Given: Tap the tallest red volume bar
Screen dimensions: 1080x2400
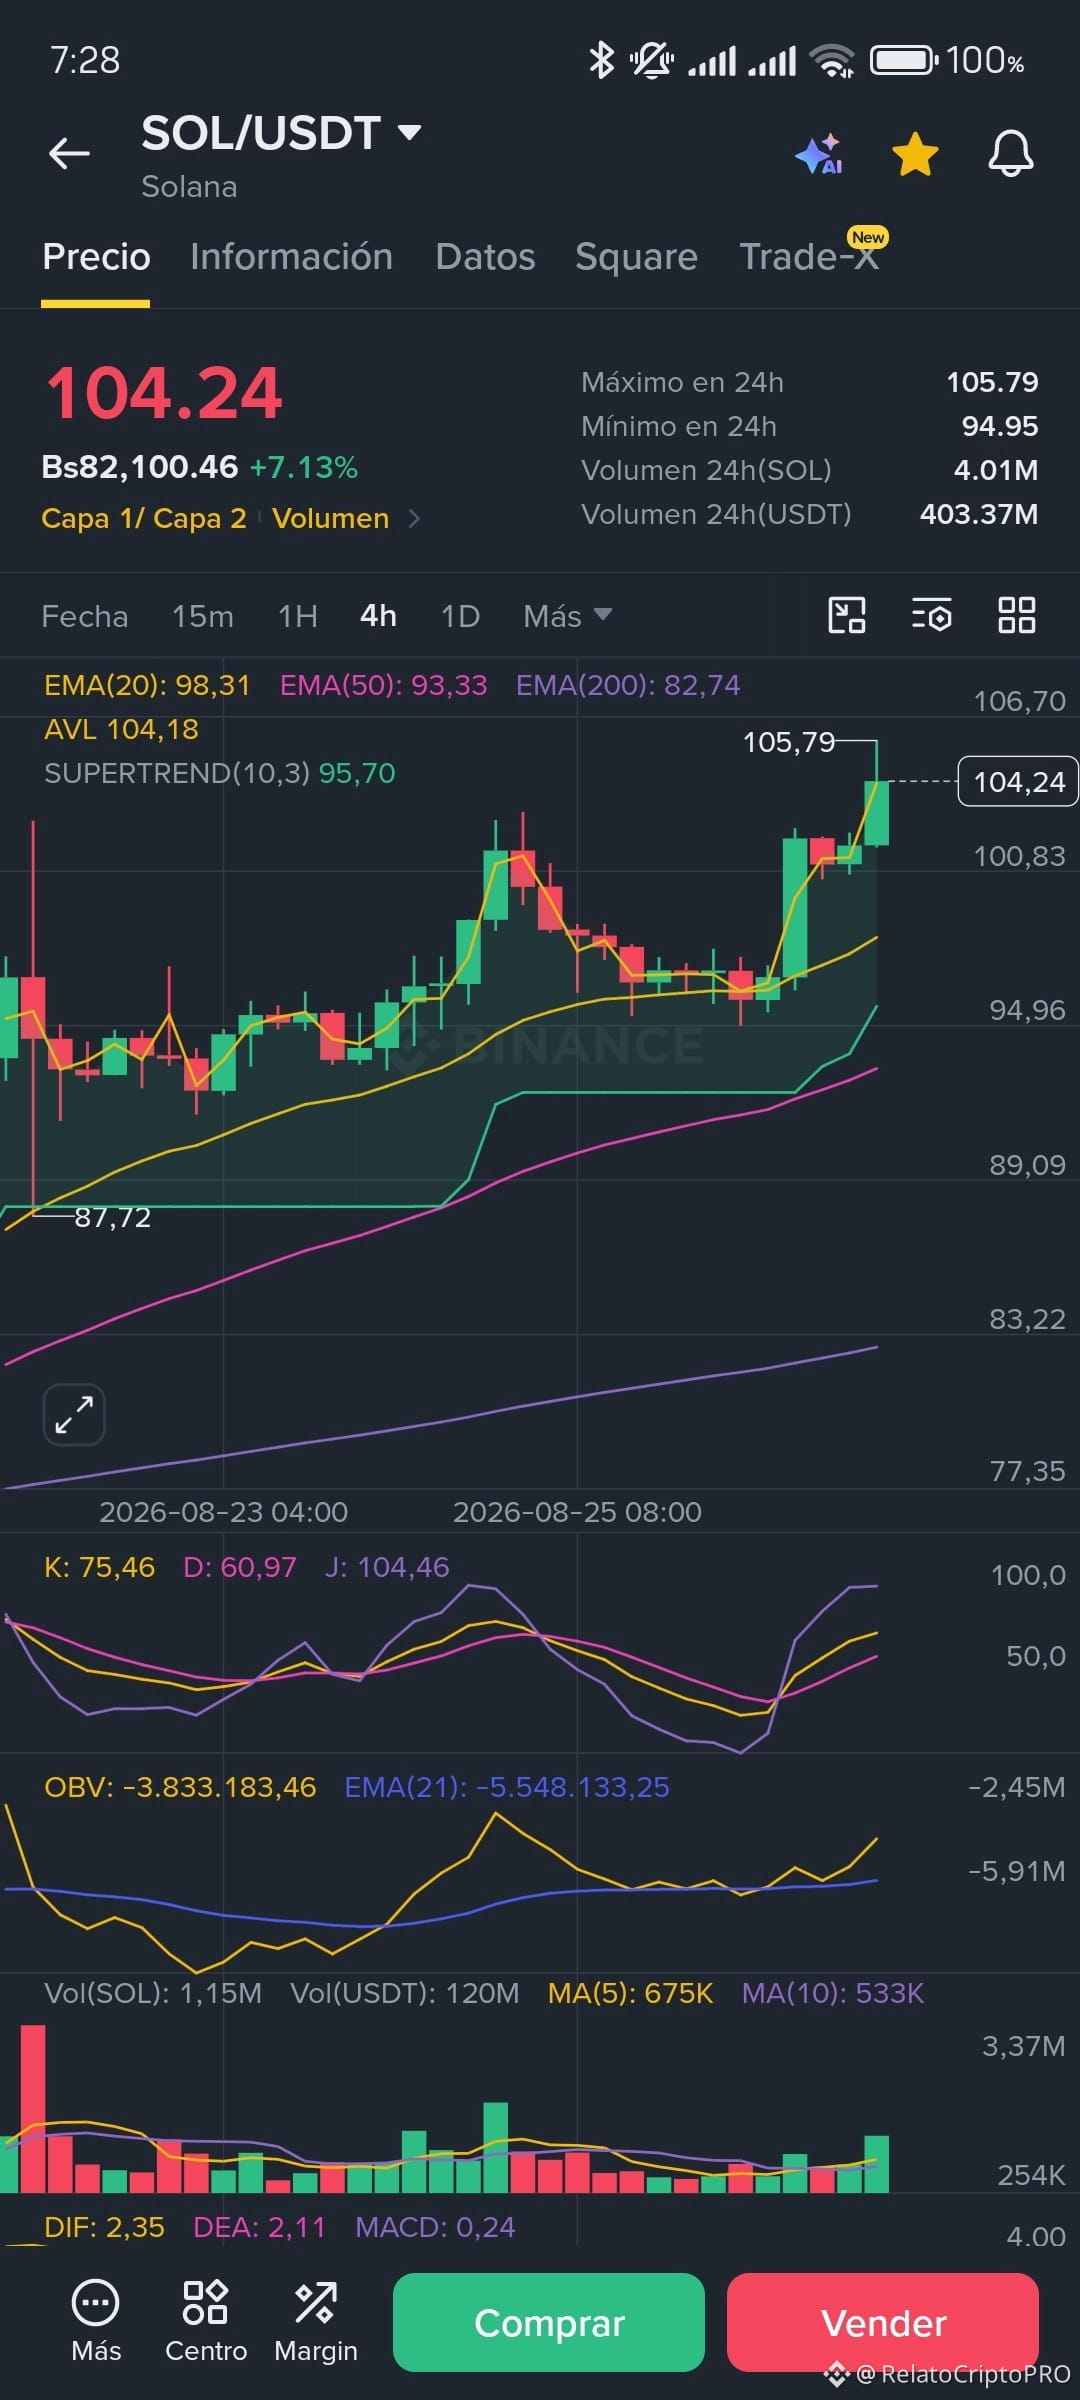Looking at the screenshot, I should point(33,2109).
